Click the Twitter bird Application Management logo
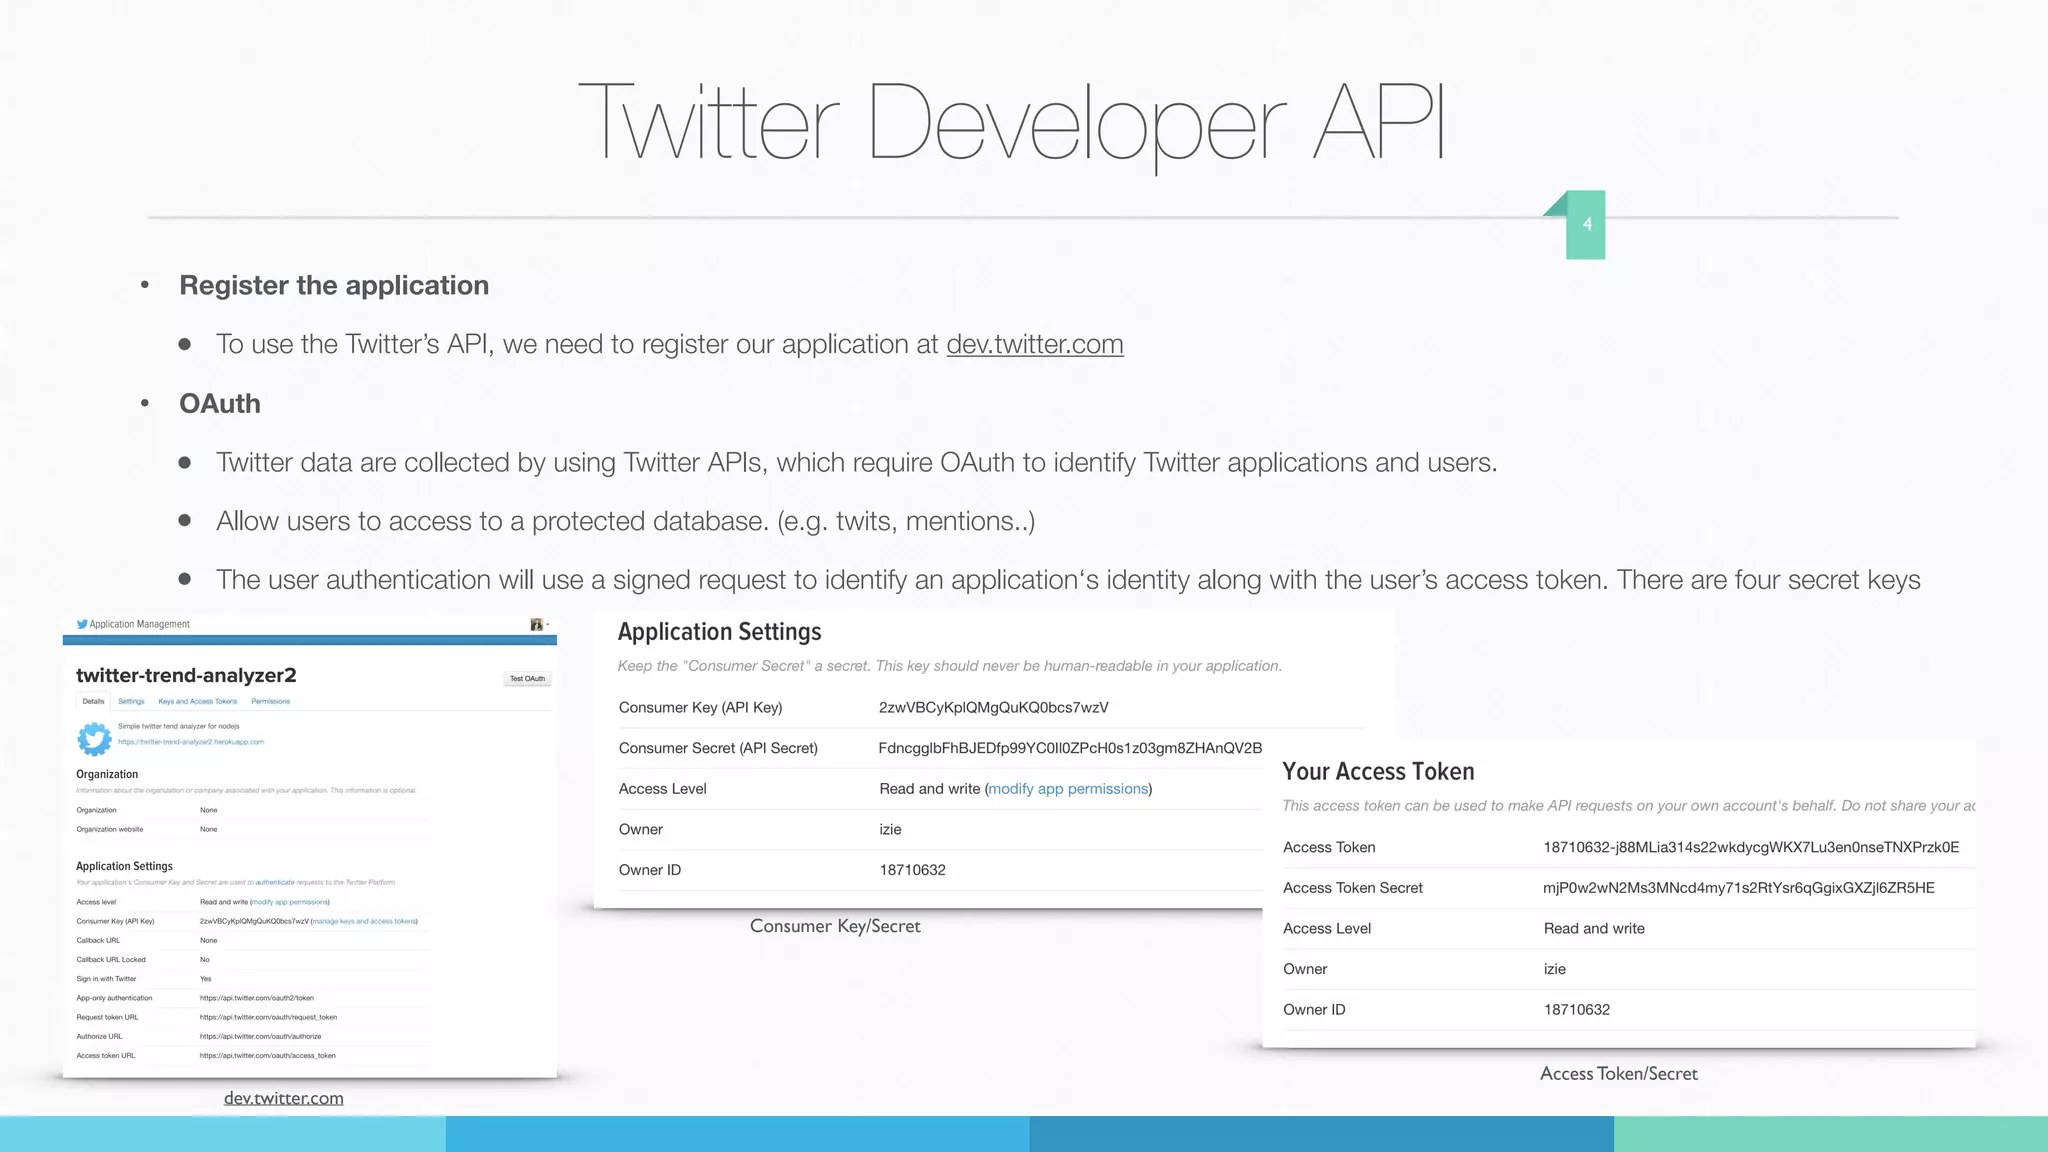This screenshot has height=1152, width=2048. tap(133, 624)
